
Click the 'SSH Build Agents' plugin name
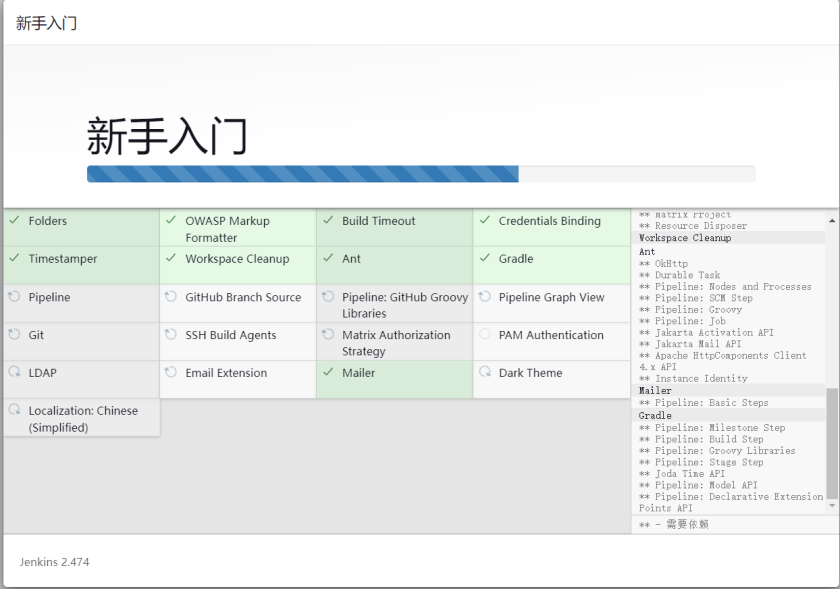tap(231, 335)
